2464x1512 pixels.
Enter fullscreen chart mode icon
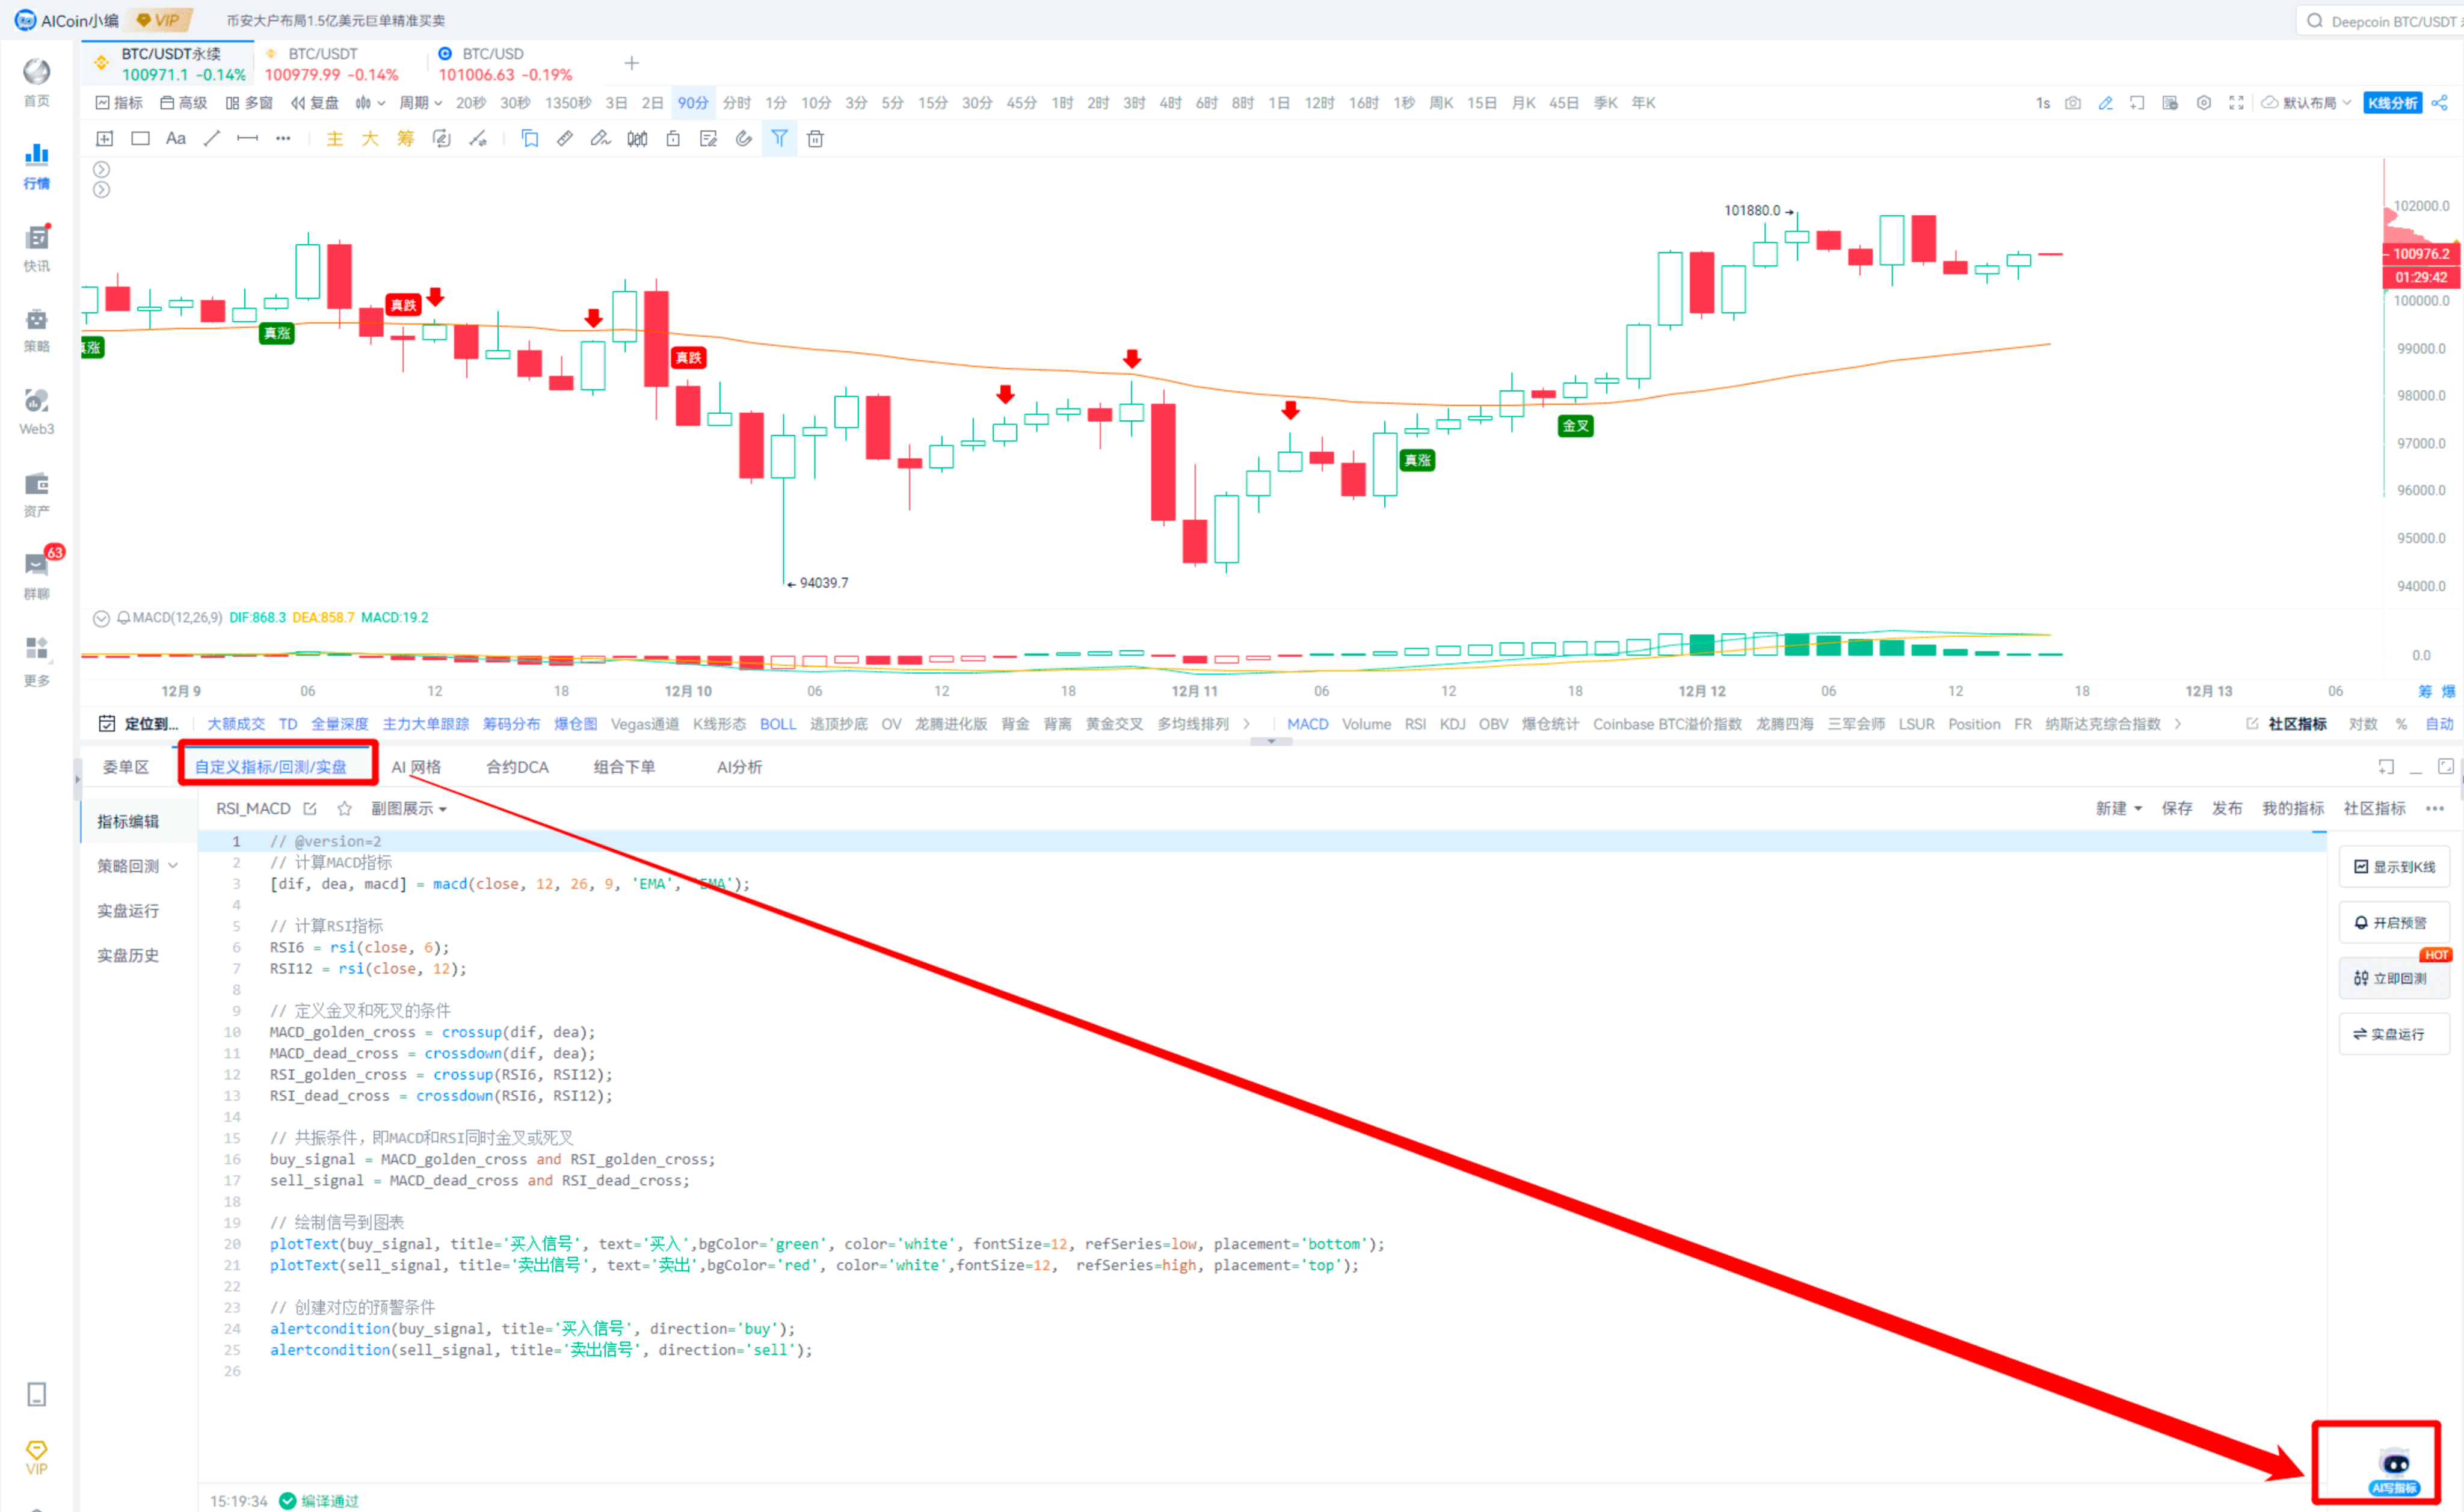[x=2236, y=103]
